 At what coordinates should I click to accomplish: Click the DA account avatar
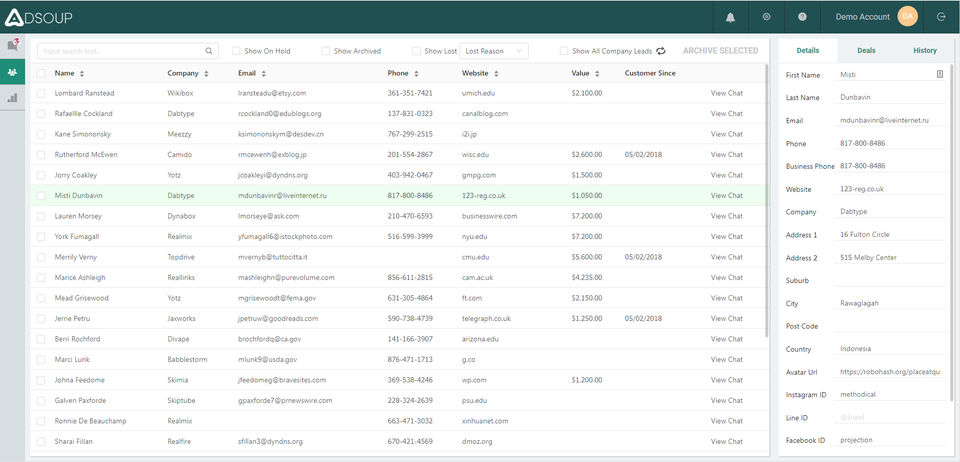(x=907, y=17)
